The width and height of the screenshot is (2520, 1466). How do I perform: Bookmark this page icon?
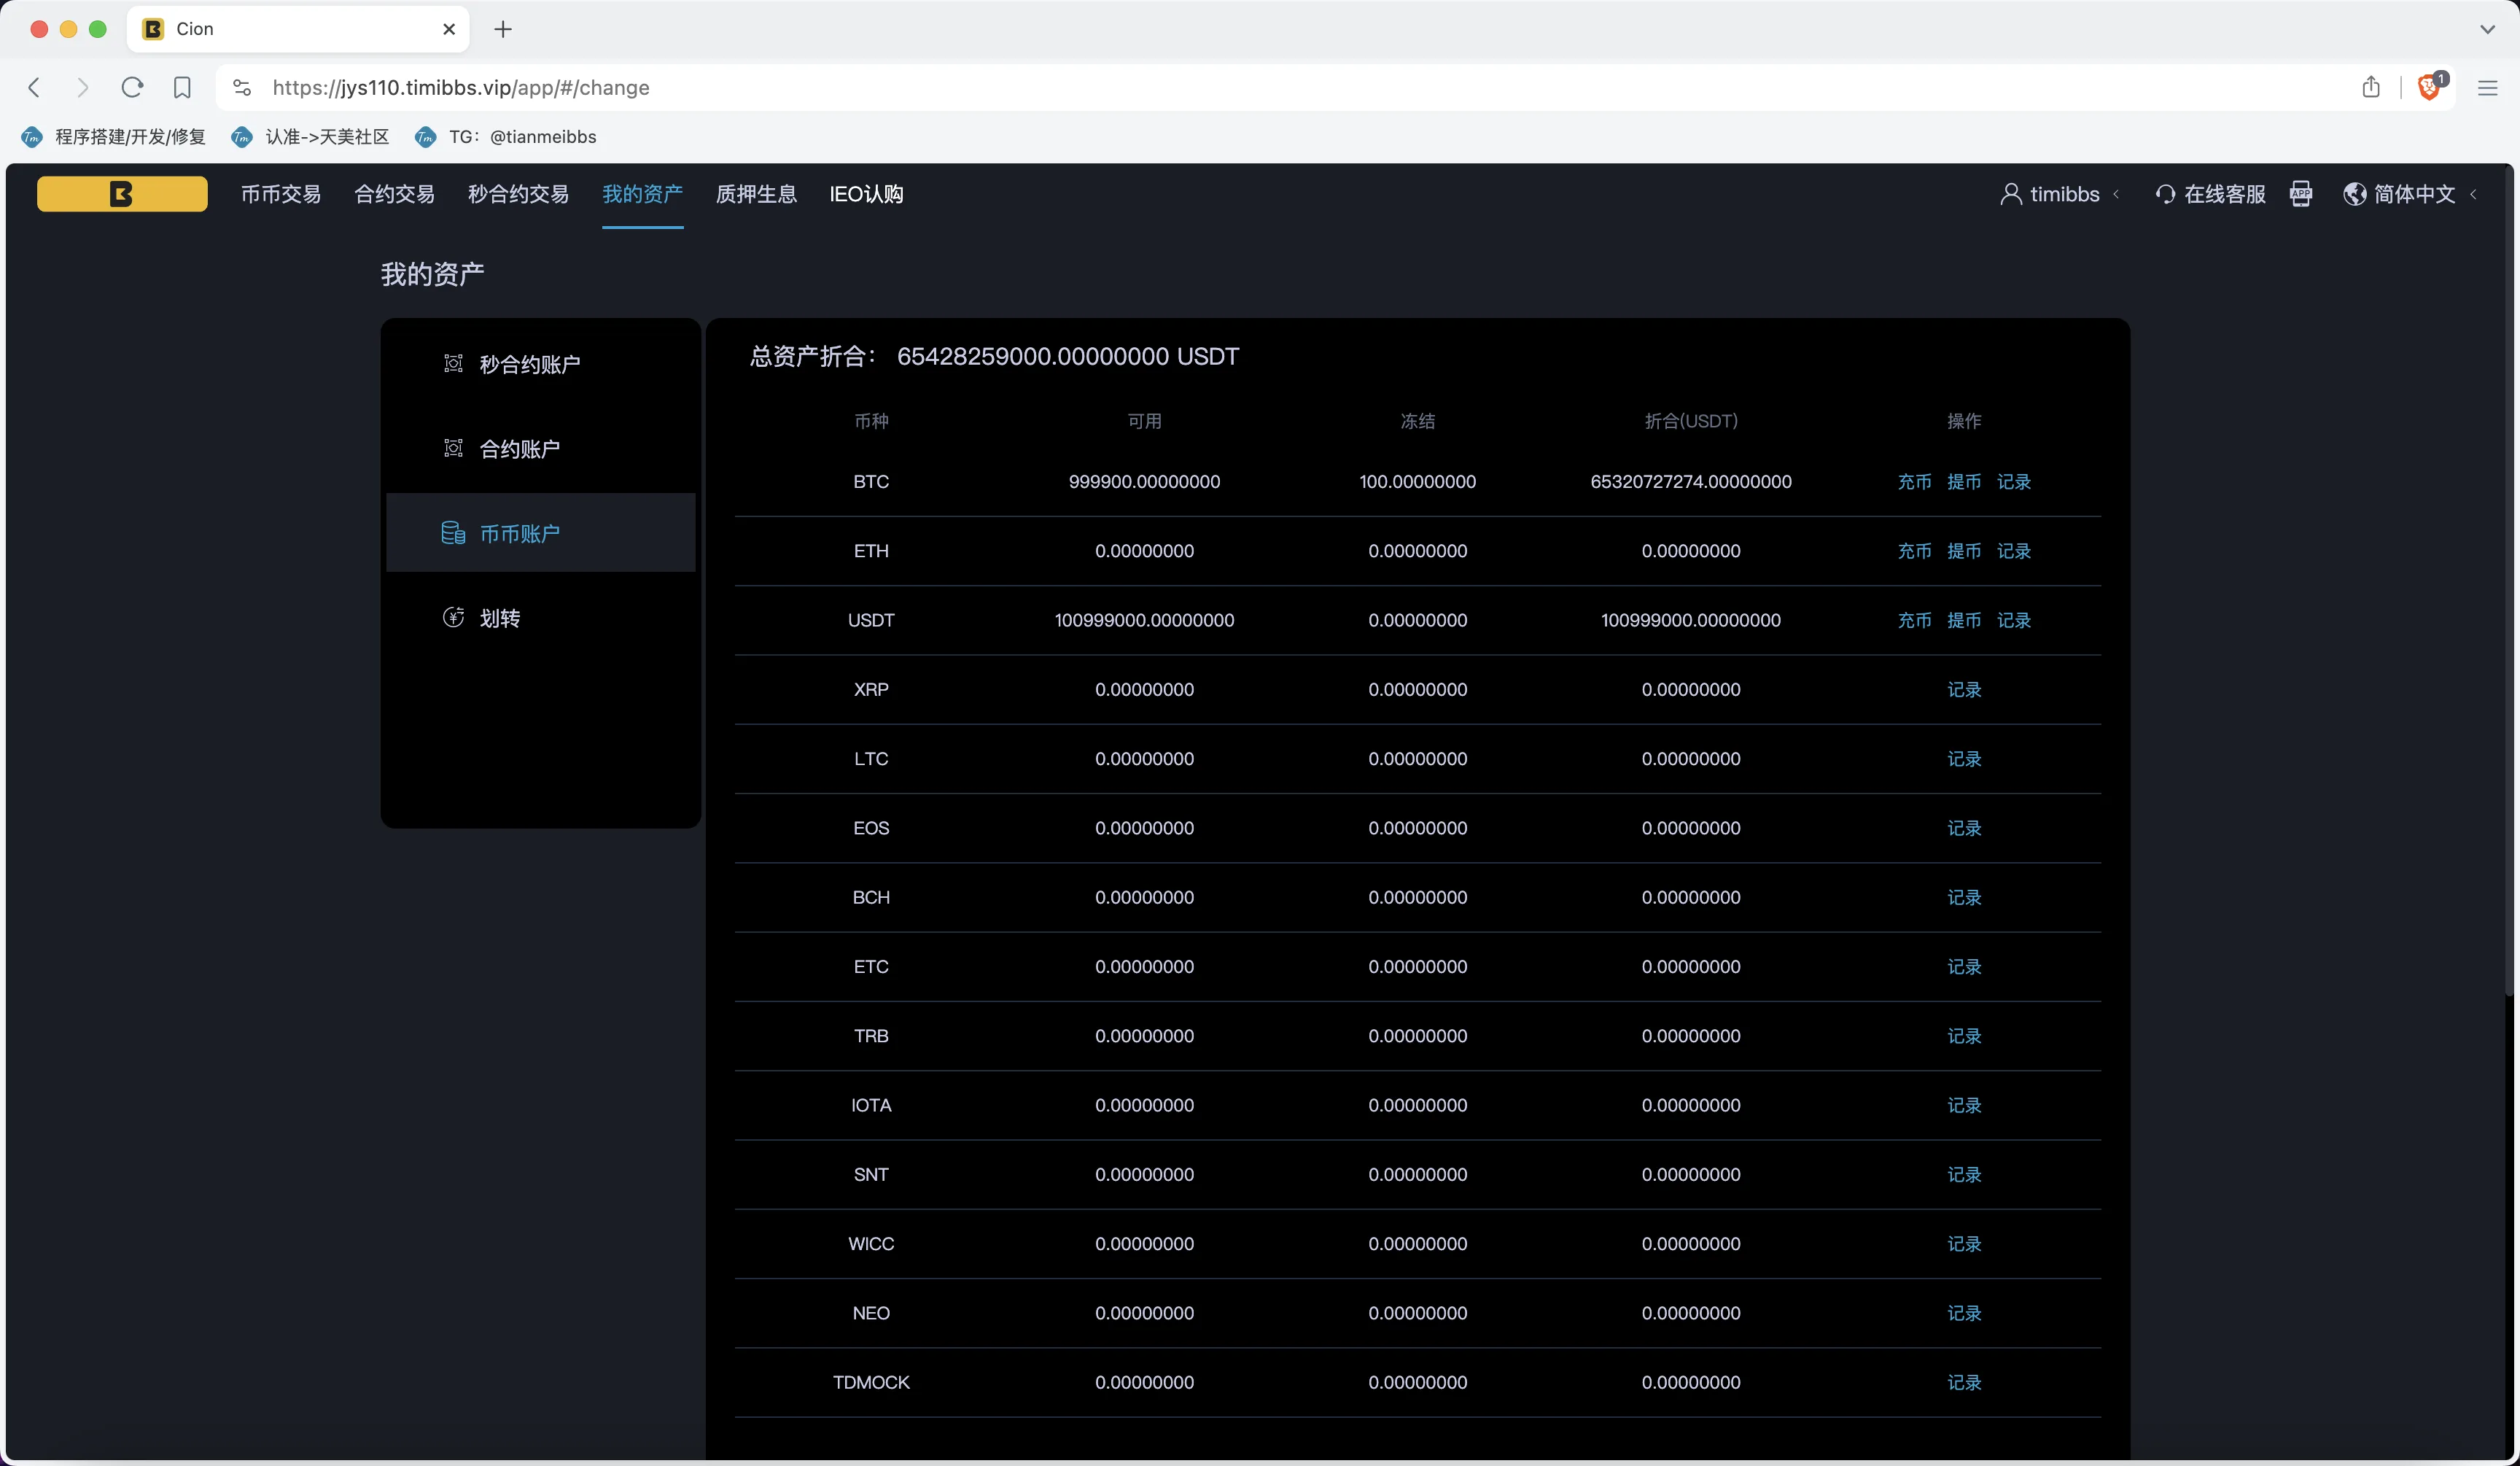(182, 88)
